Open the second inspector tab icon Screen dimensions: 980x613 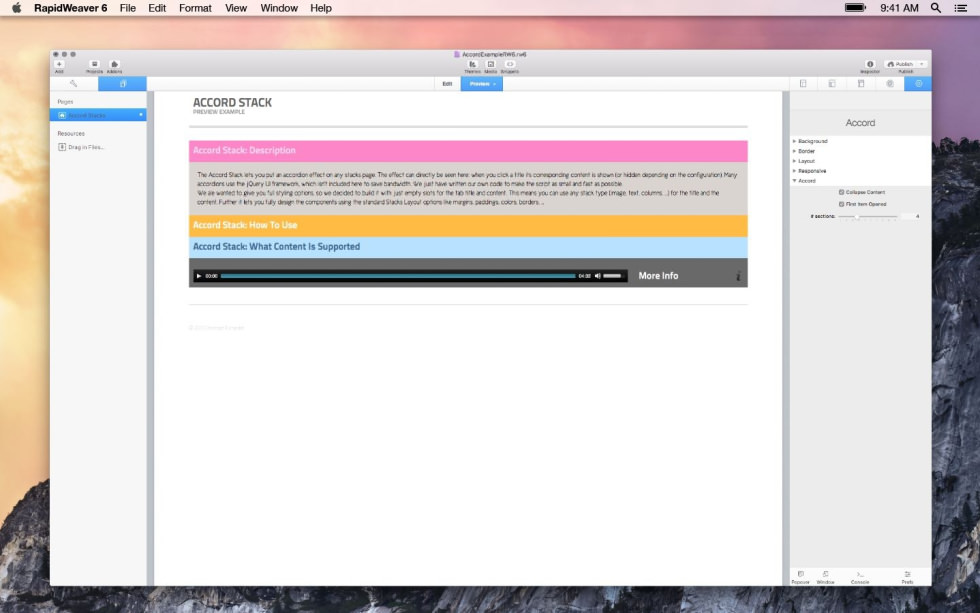tap(832, 84)
